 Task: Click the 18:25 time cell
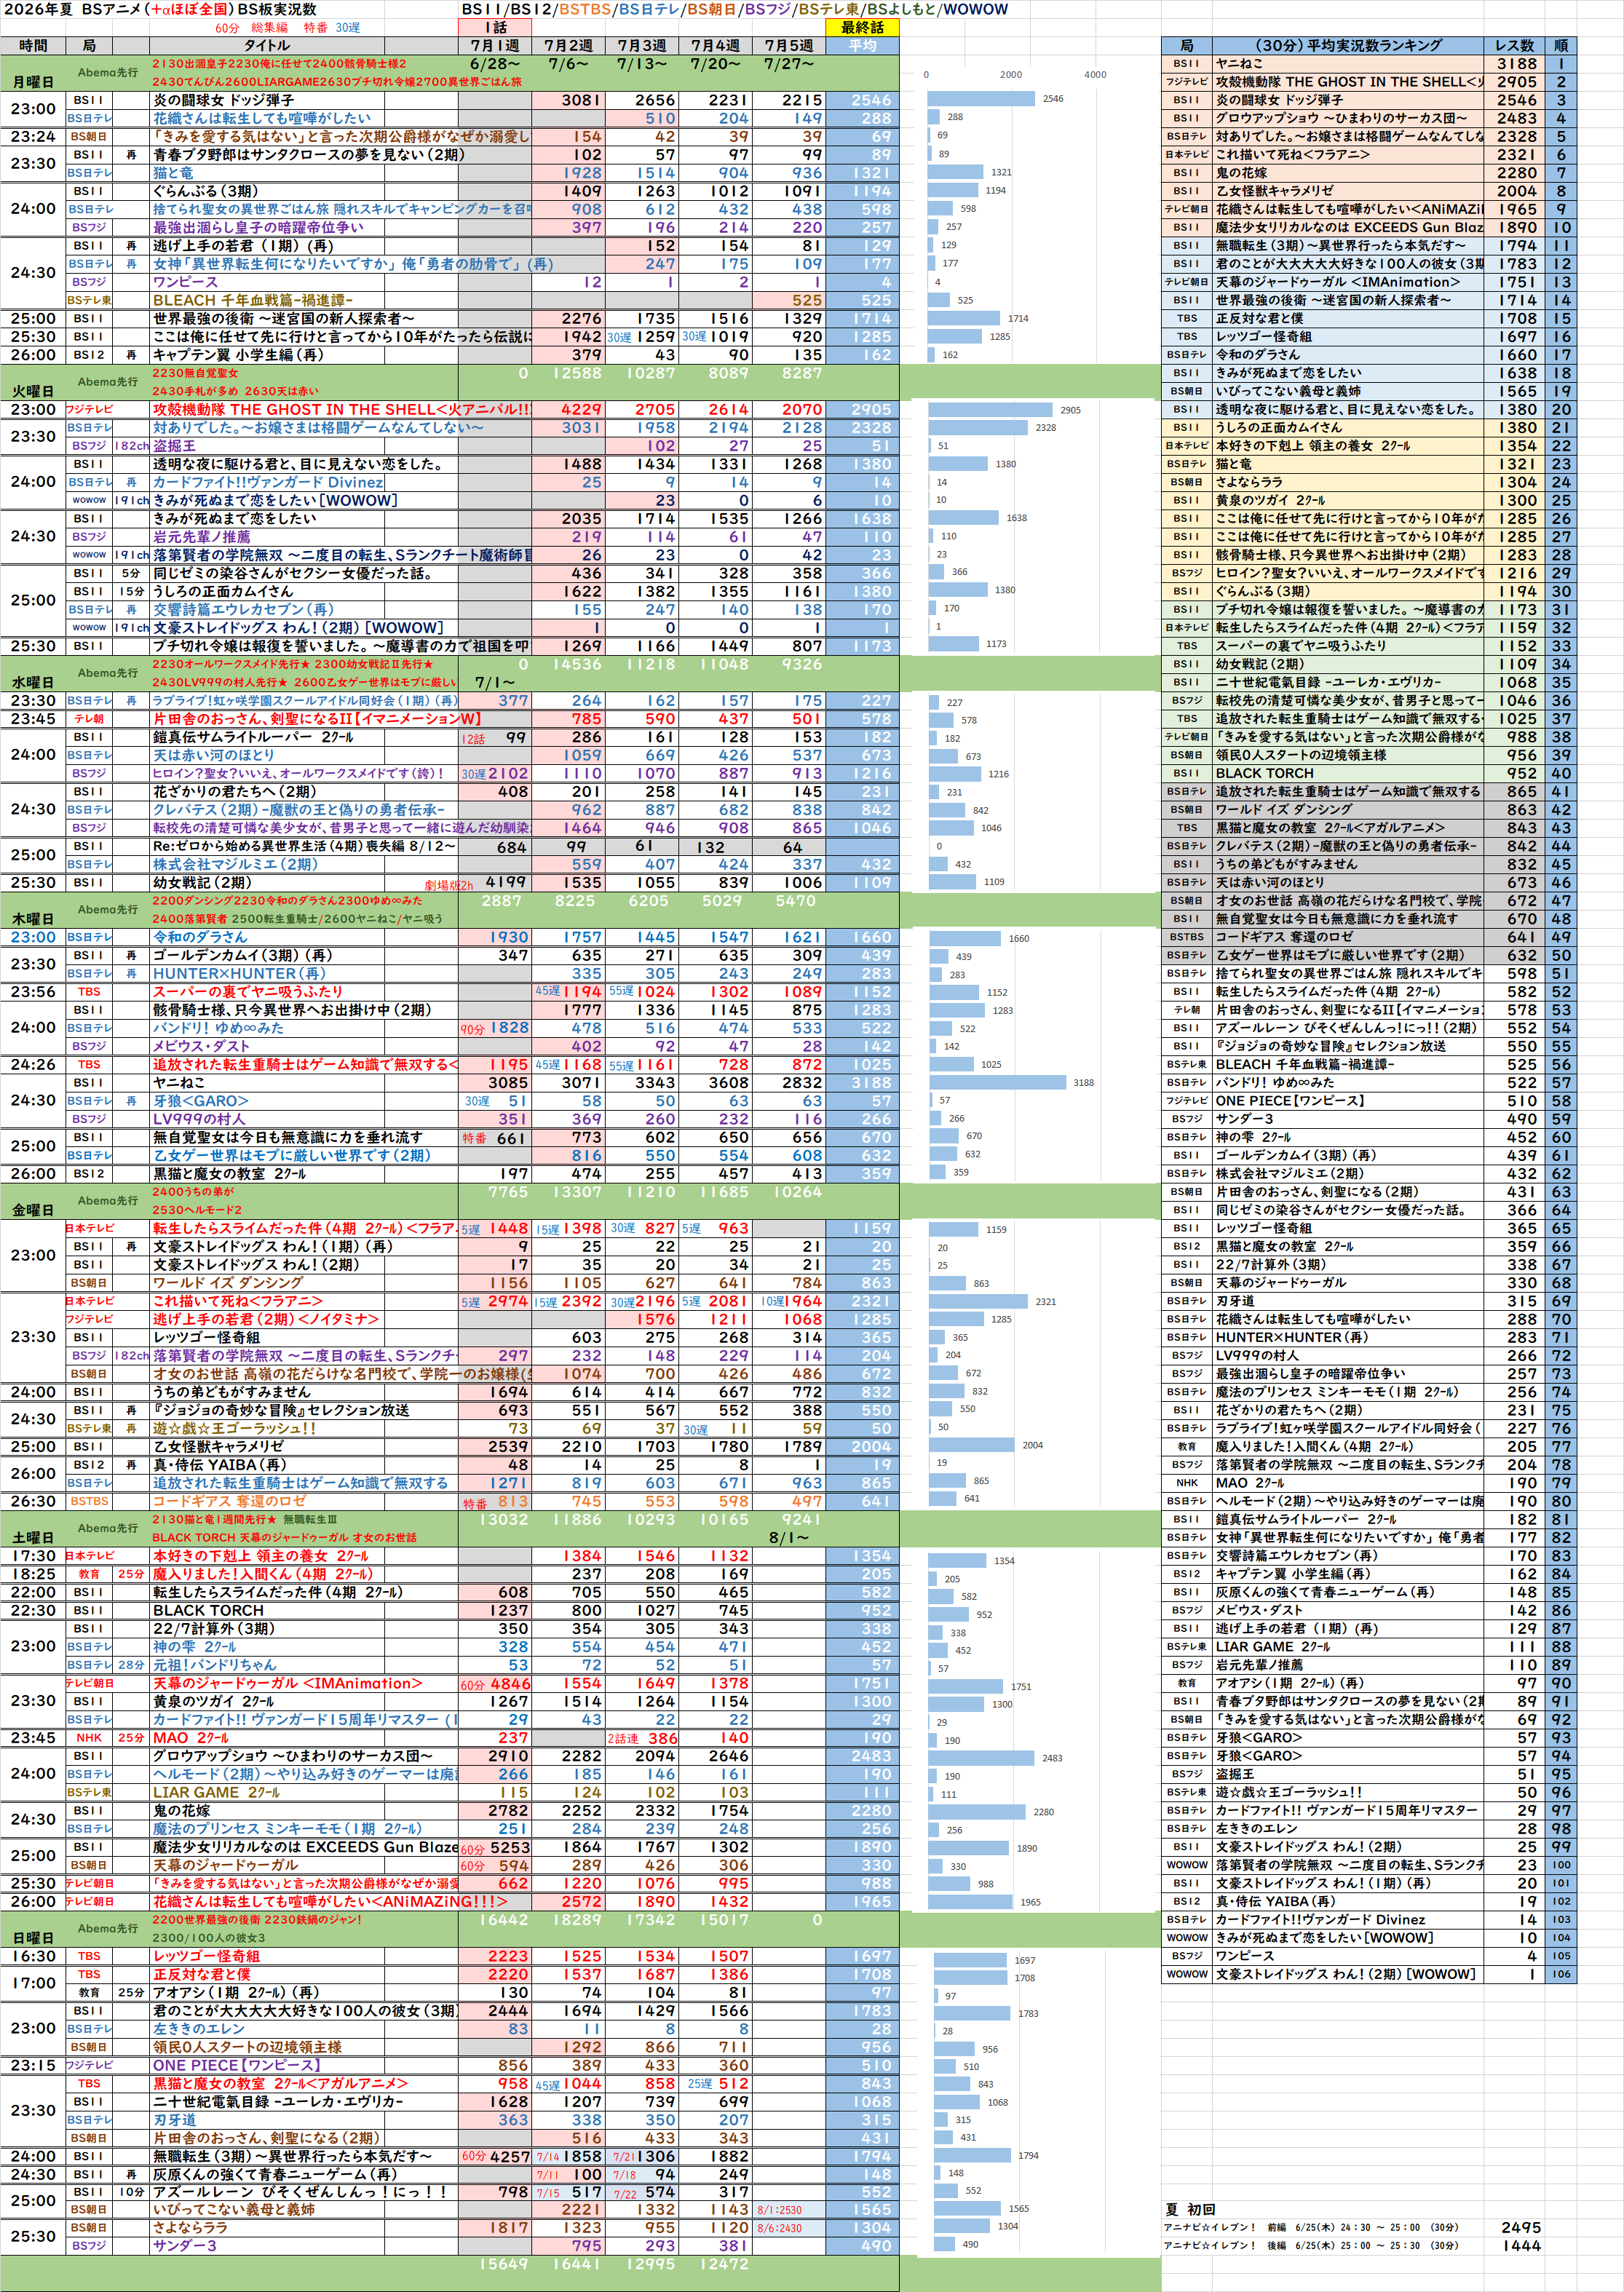[x=33, y=1573]
